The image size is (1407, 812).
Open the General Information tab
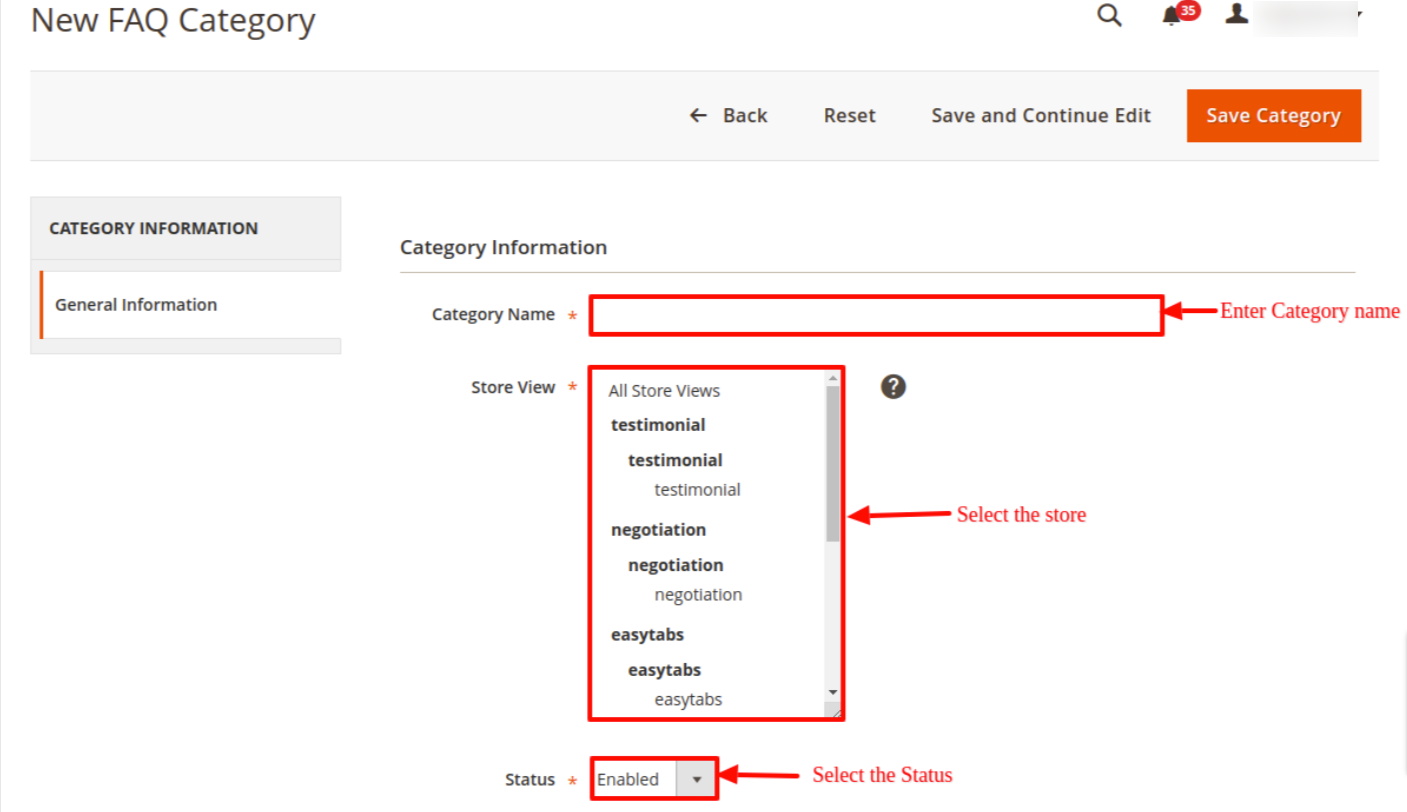(x=136, y=305)
